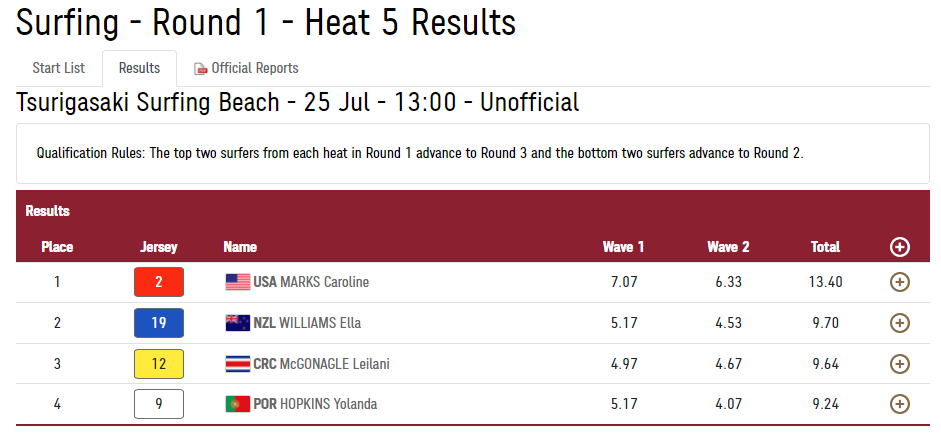Open the Official Reports tab
Viewport: 941px width, 444px height.
(x=254, y=68)
